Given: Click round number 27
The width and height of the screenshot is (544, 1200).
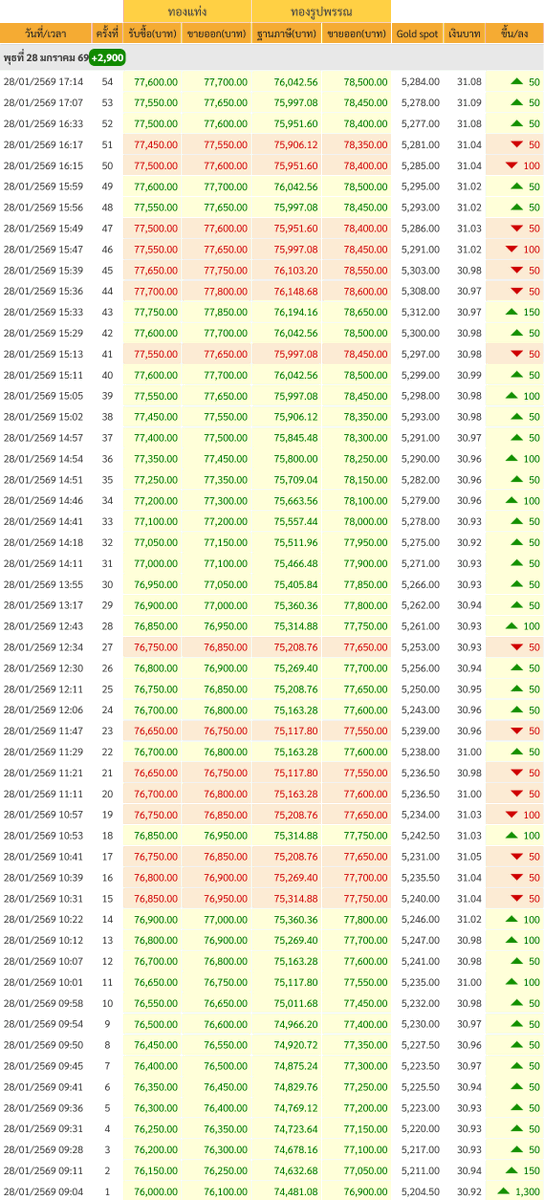Looking at the screenshot, I should tap(108, 647).
